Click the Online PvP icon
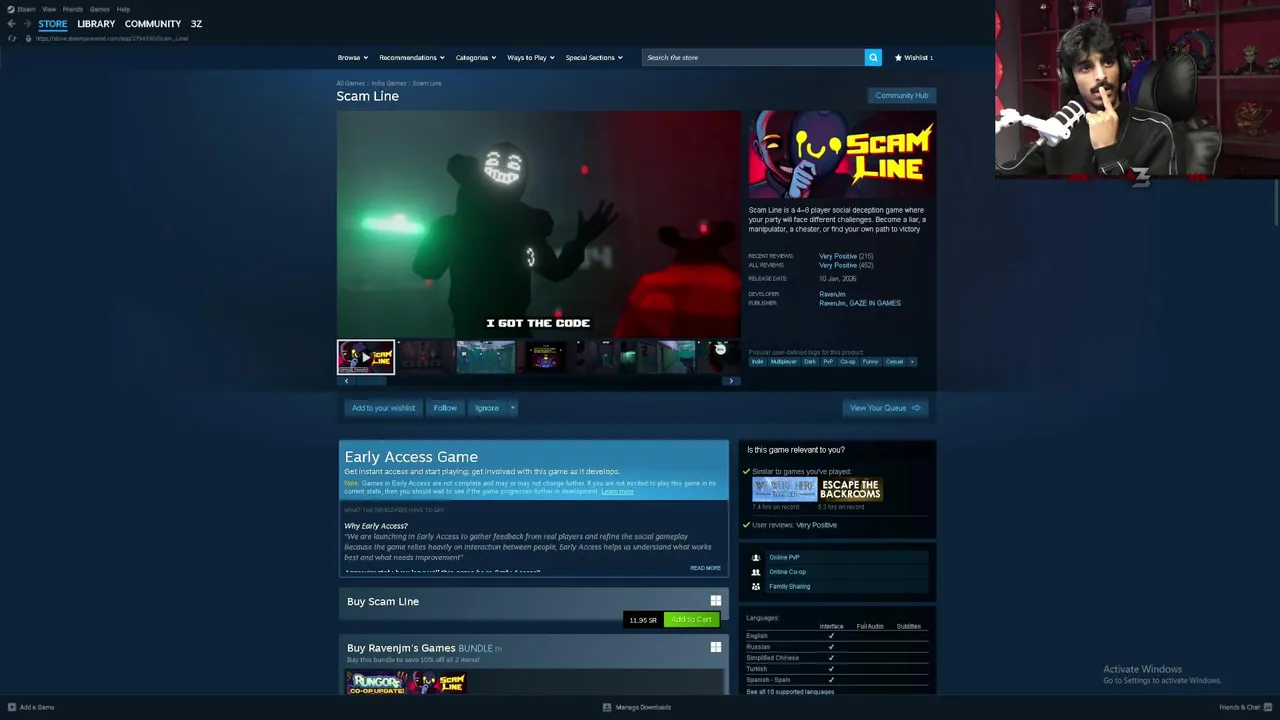1280x720 pixels. click(x=756, y=557)
